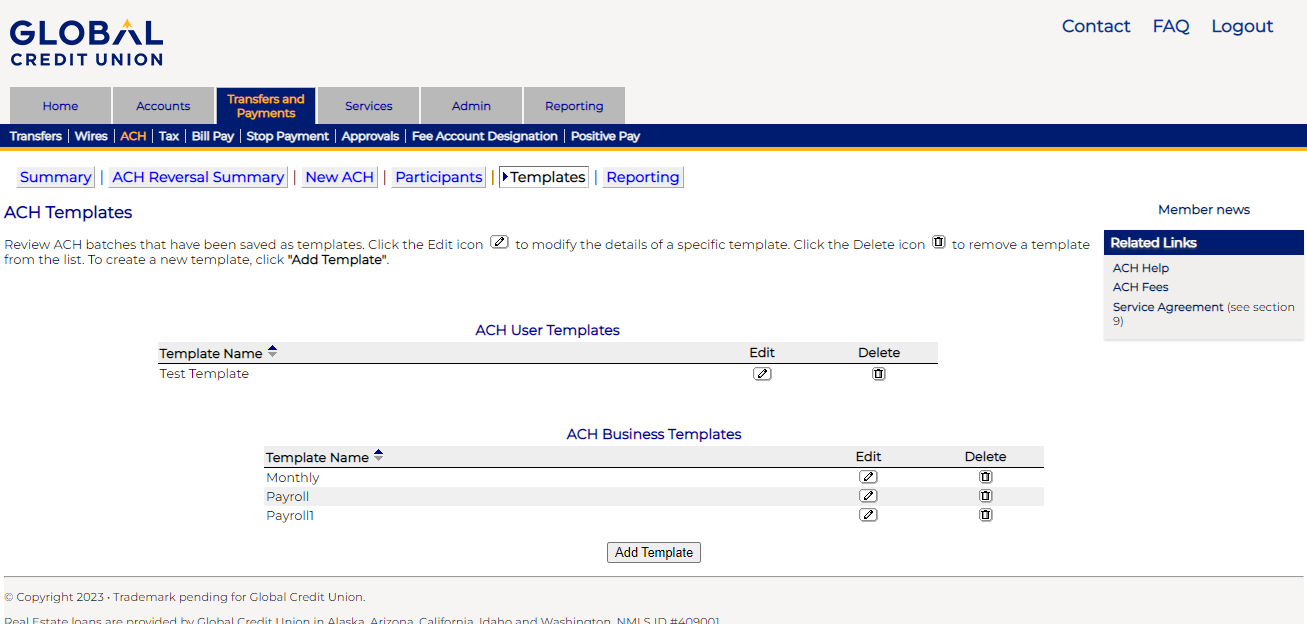Image resolution: width=1307 pixels, height=624 pixels.
Task: Click the Test Template name
Action: point(204,374)
